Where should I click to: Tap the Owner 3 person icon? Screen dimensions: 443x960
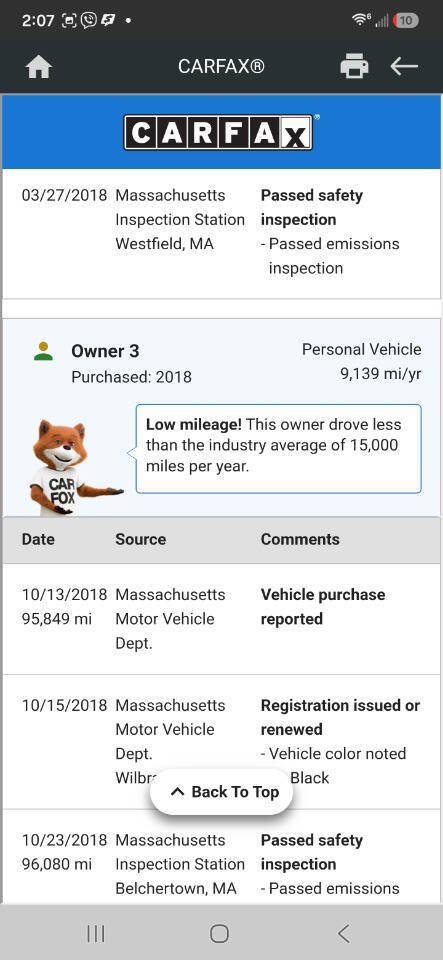click(x=43, y=351)
